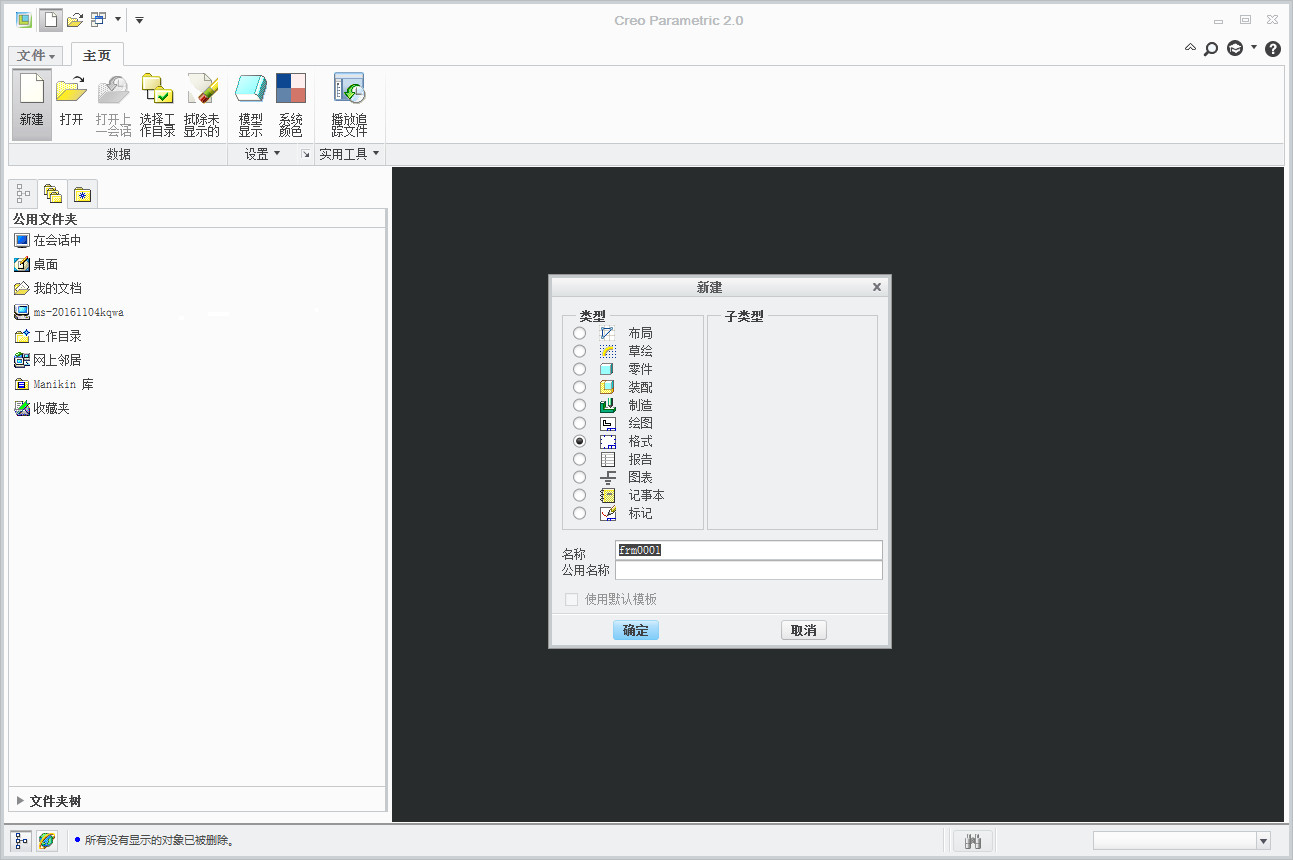This screenshot has width=1293, height=860.
Task: Click Play Trail File (播放追踪文件) icon
Action: [349, 104]
